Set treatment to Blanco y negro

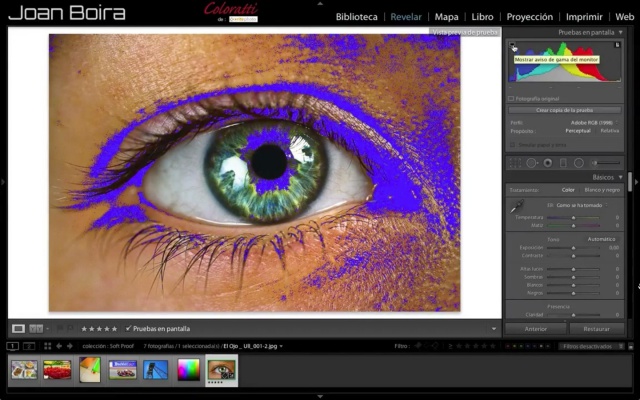[602, 190]
